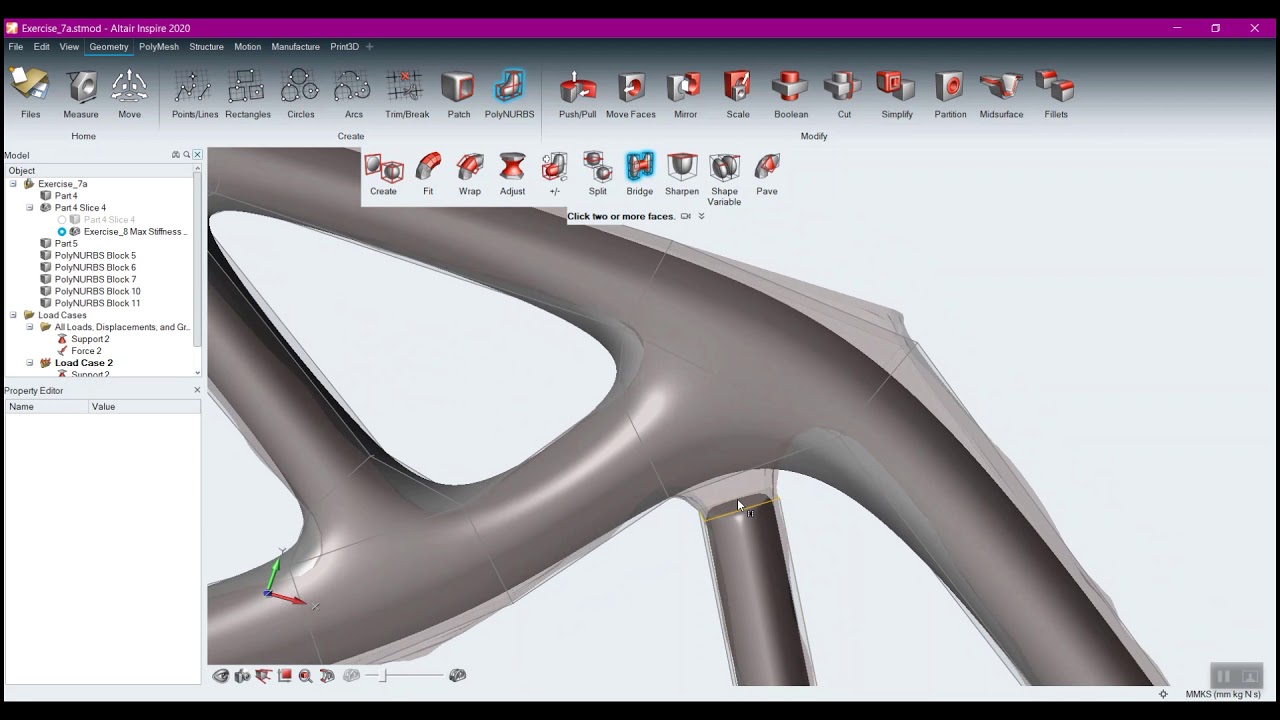Close the Property Editor panel

tap(197, 390)
